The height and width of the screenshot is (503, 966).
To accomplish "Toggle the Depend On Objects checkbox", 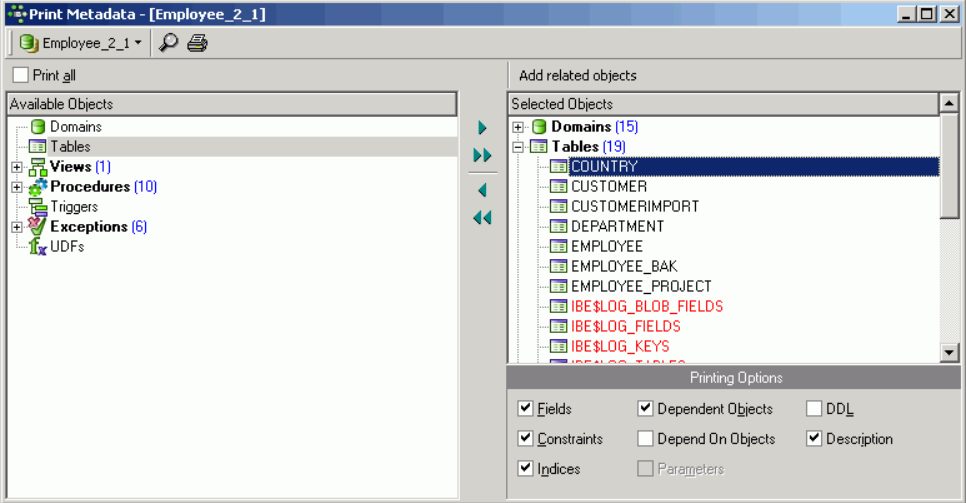I will click(646, 439).
